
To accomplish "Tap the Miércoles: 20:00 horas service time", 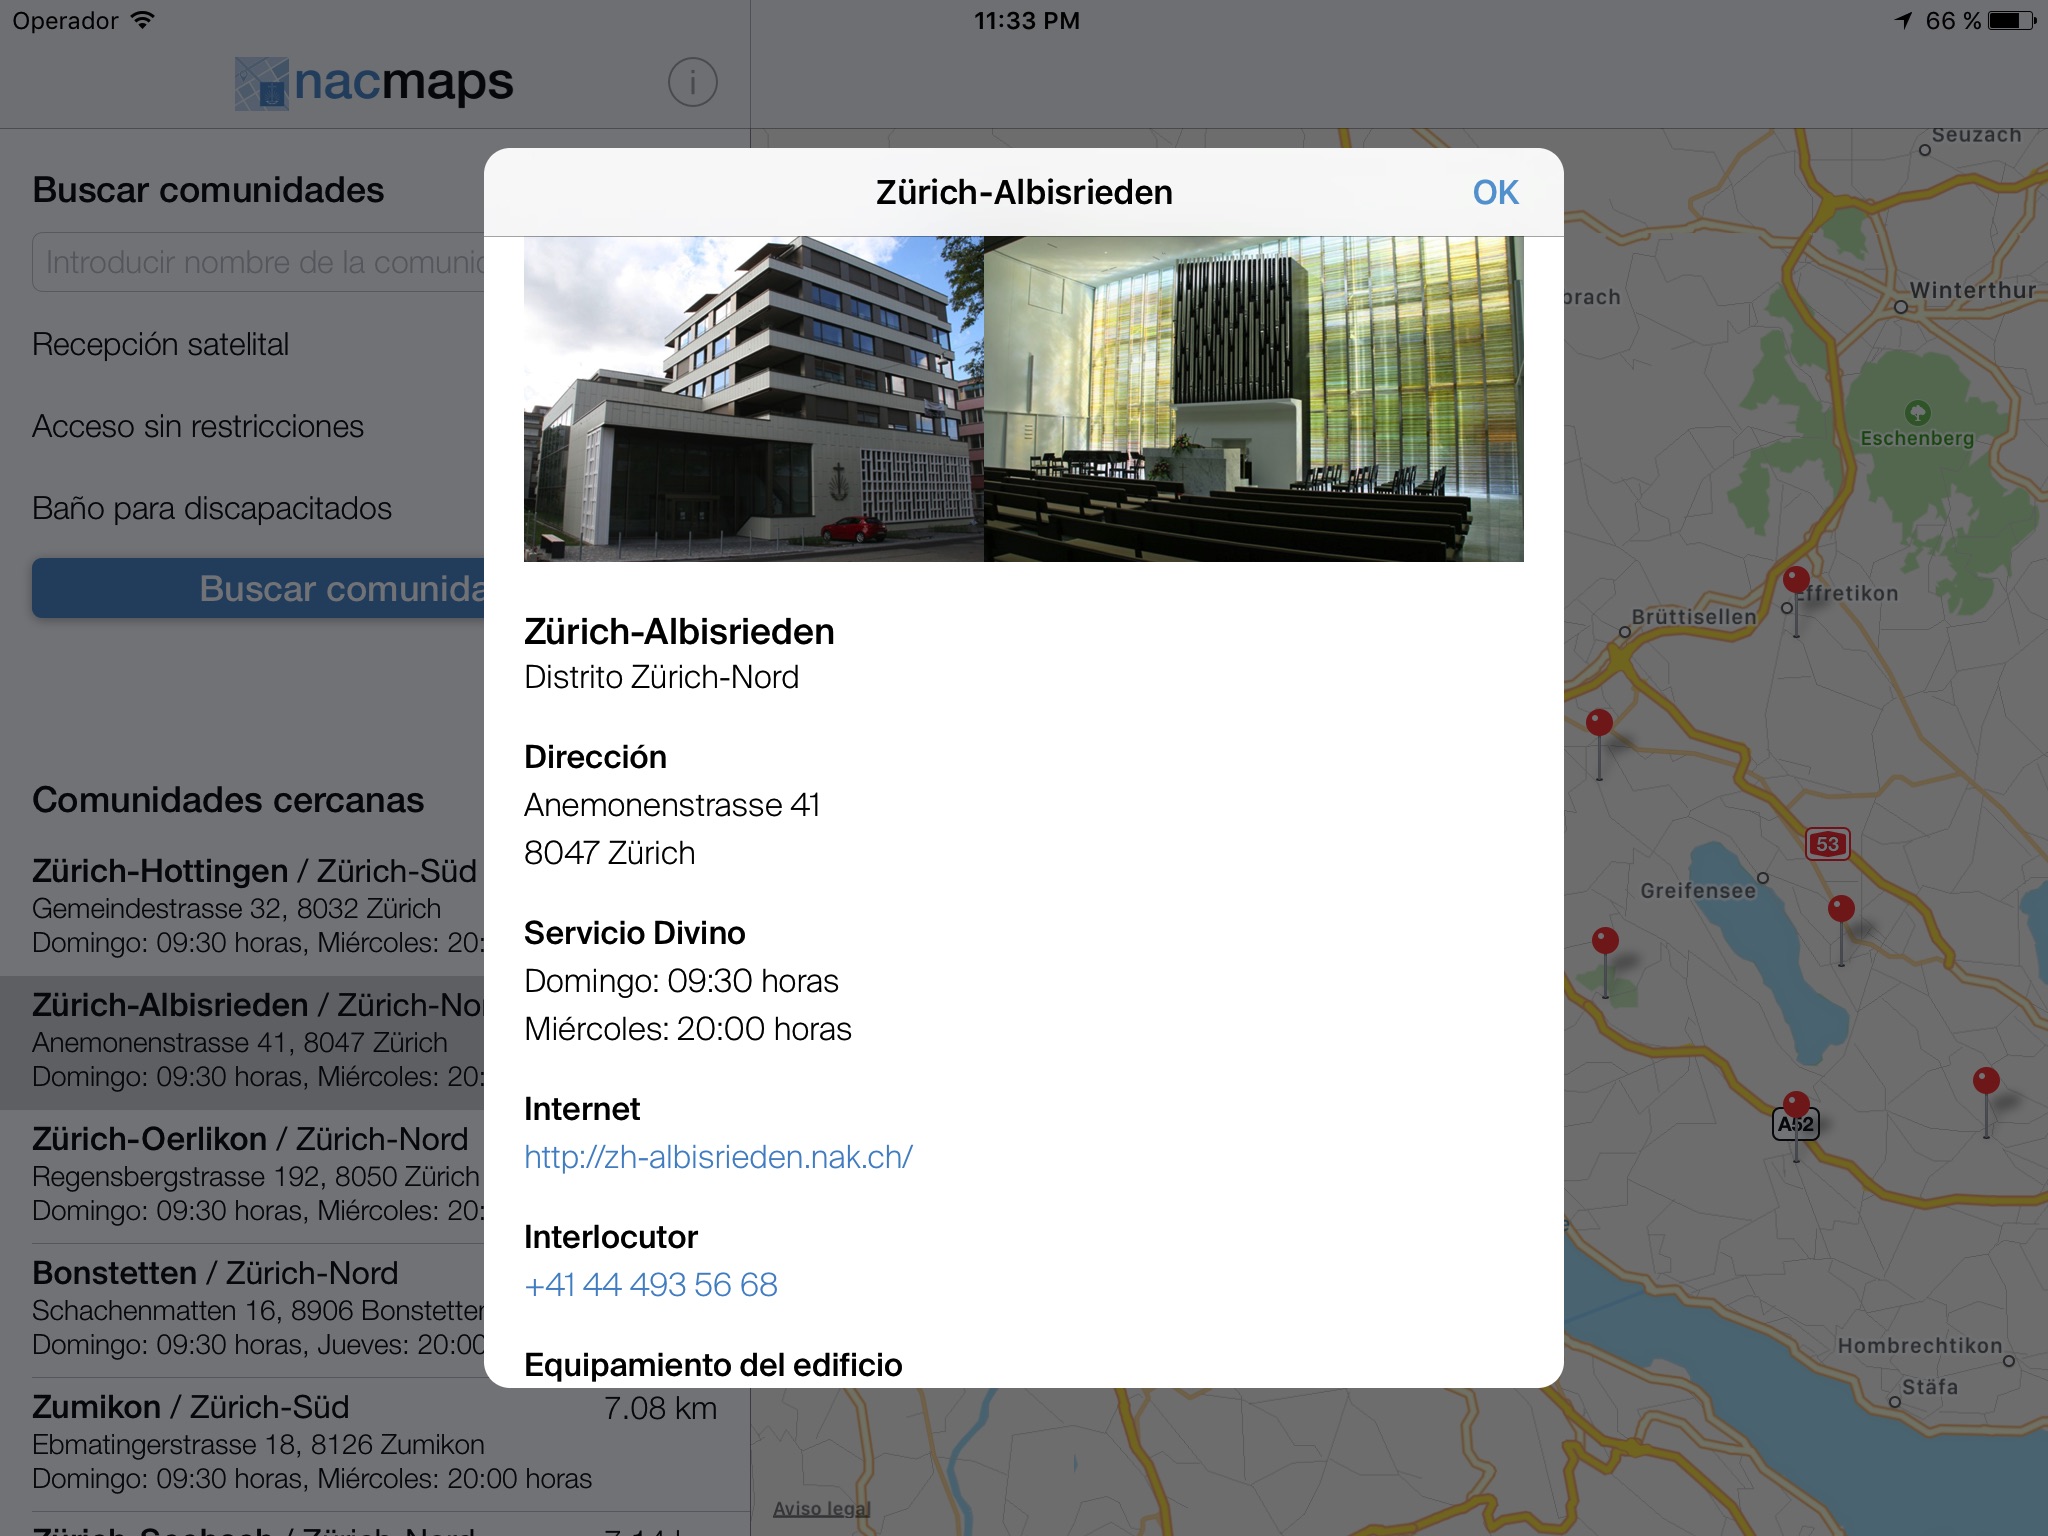I will click(x=688, y=1029).
